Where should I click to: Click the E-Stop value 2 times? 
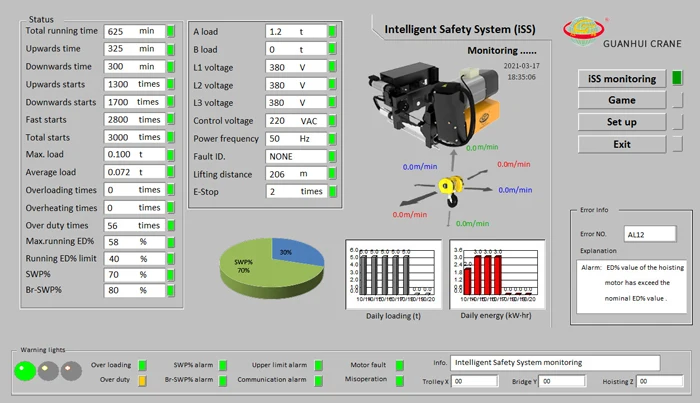tap(296, 191)
